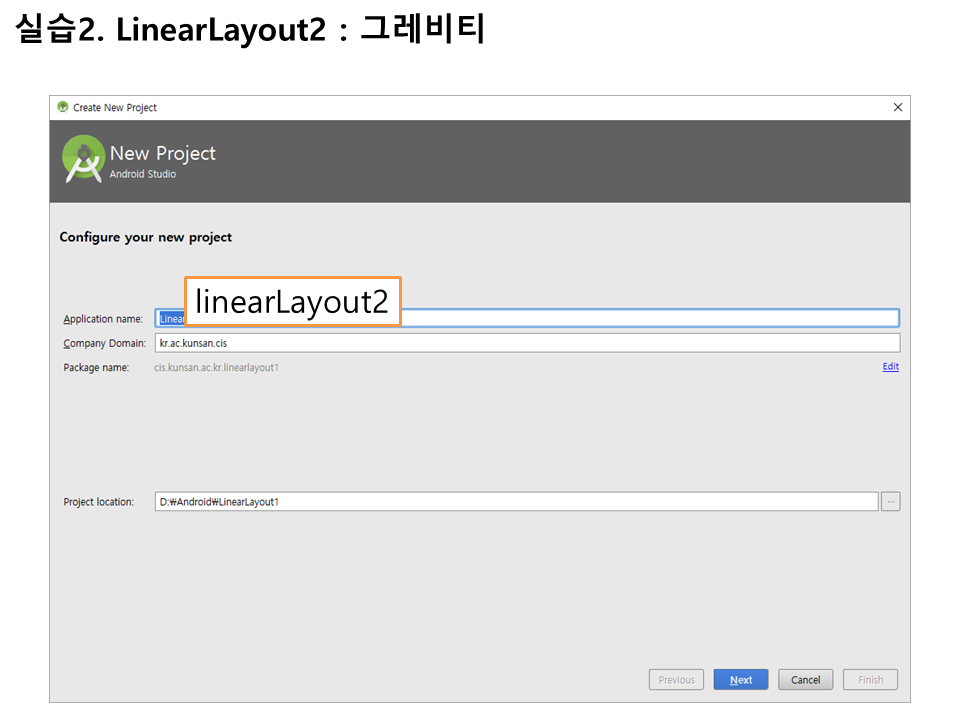Viewport: 960px width, 720px height.
Task: Click the Configure your new project heading
Action: tap(145, 237)
